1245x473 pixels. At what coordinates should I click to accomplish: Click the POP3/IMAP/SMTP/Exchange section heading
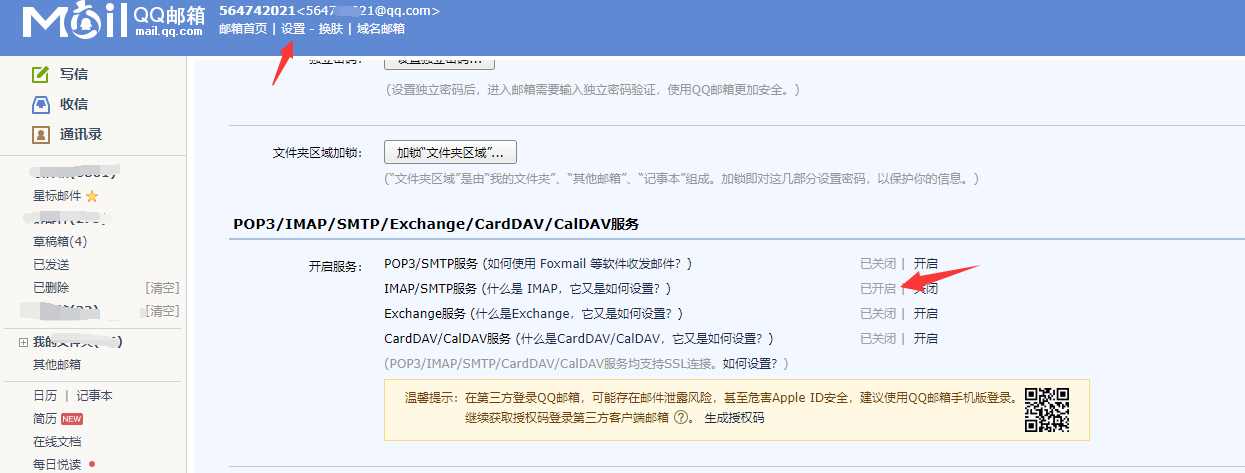436,224
